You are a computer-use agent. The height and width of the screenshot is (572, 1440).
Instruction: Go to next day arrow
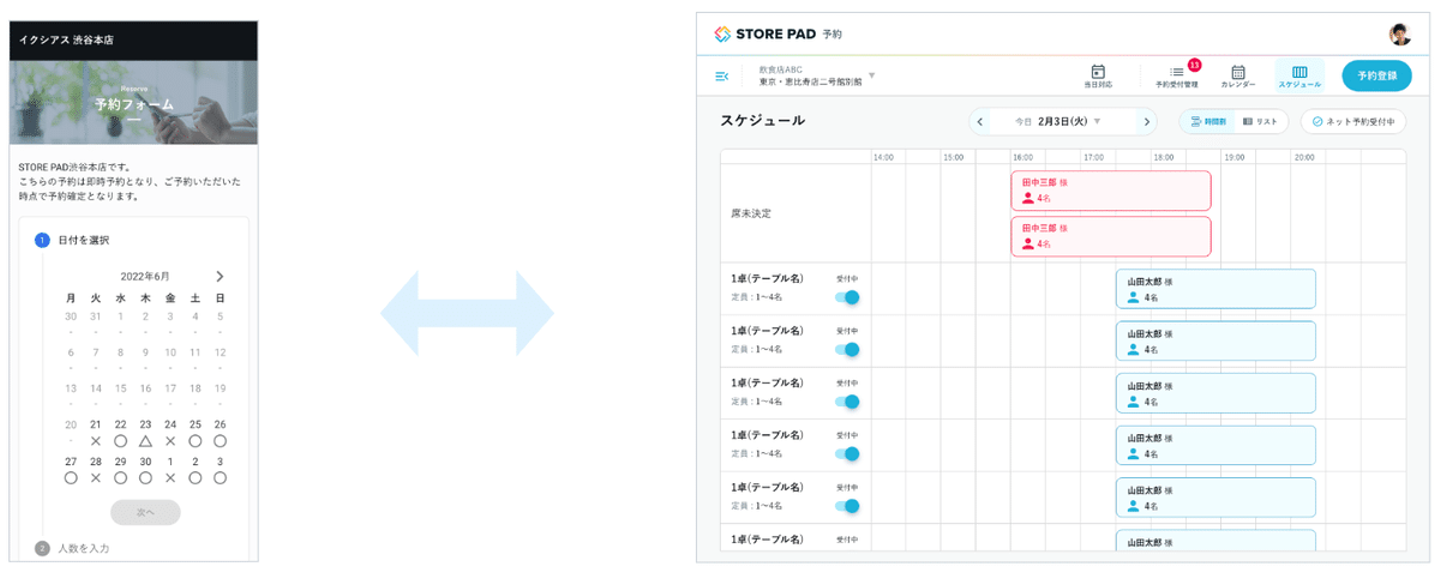click(x=1146, y=122)
